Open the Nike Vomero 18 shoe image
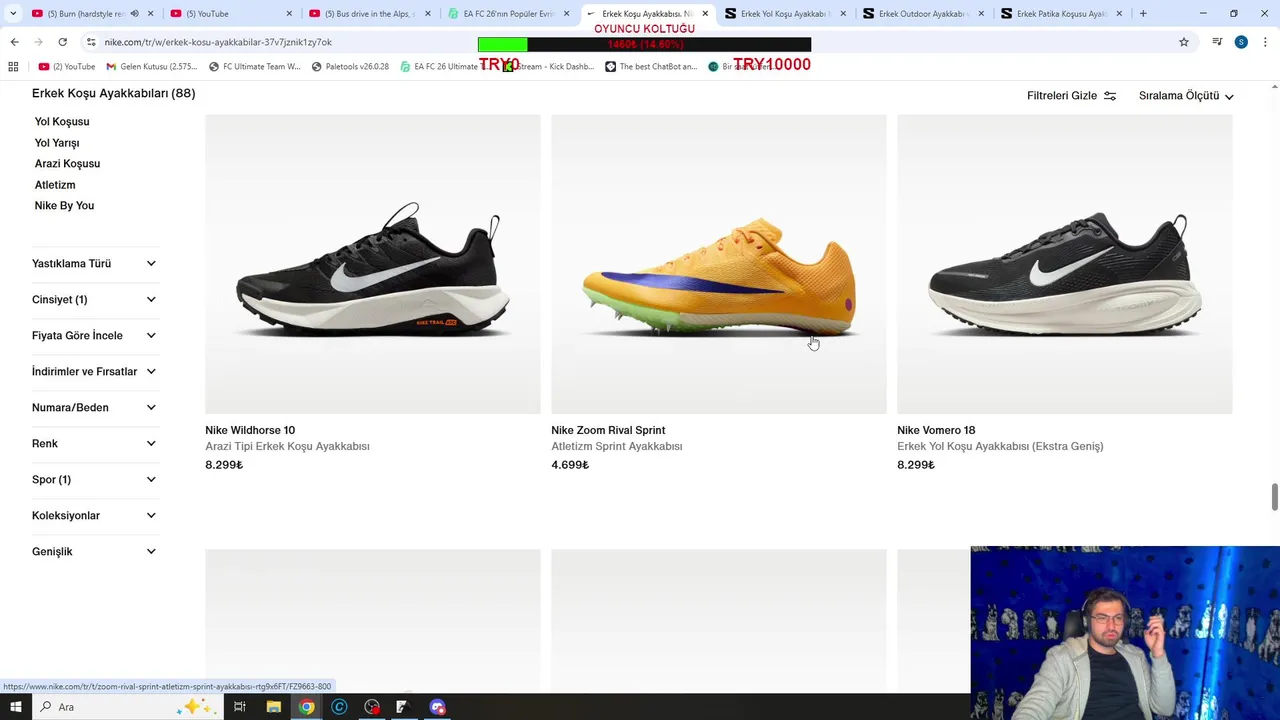The image size is (1280, 720). (1065, 264)
